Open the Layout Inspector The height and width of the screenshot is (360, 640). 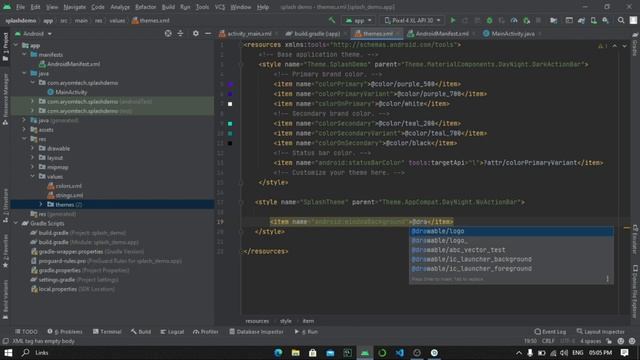(x=600, y=331)
